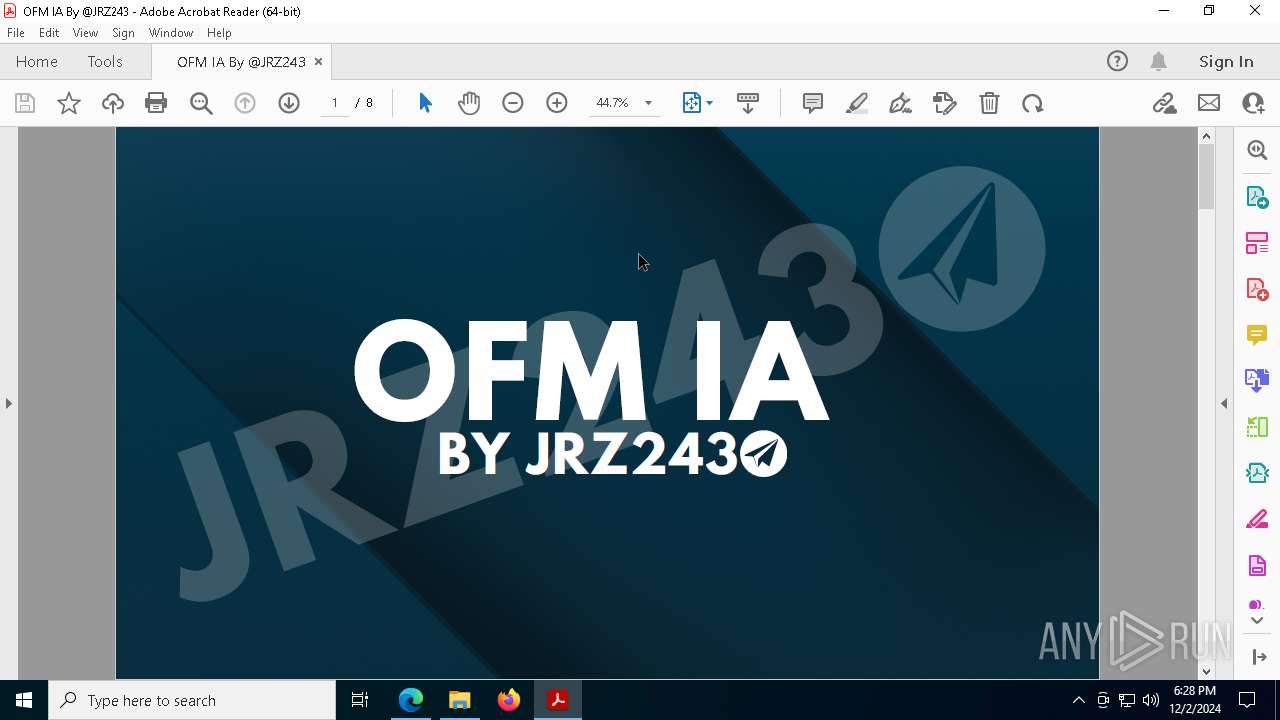1280x720 pixels.
Task: Open the sign document pen tool
Action: 901,103
